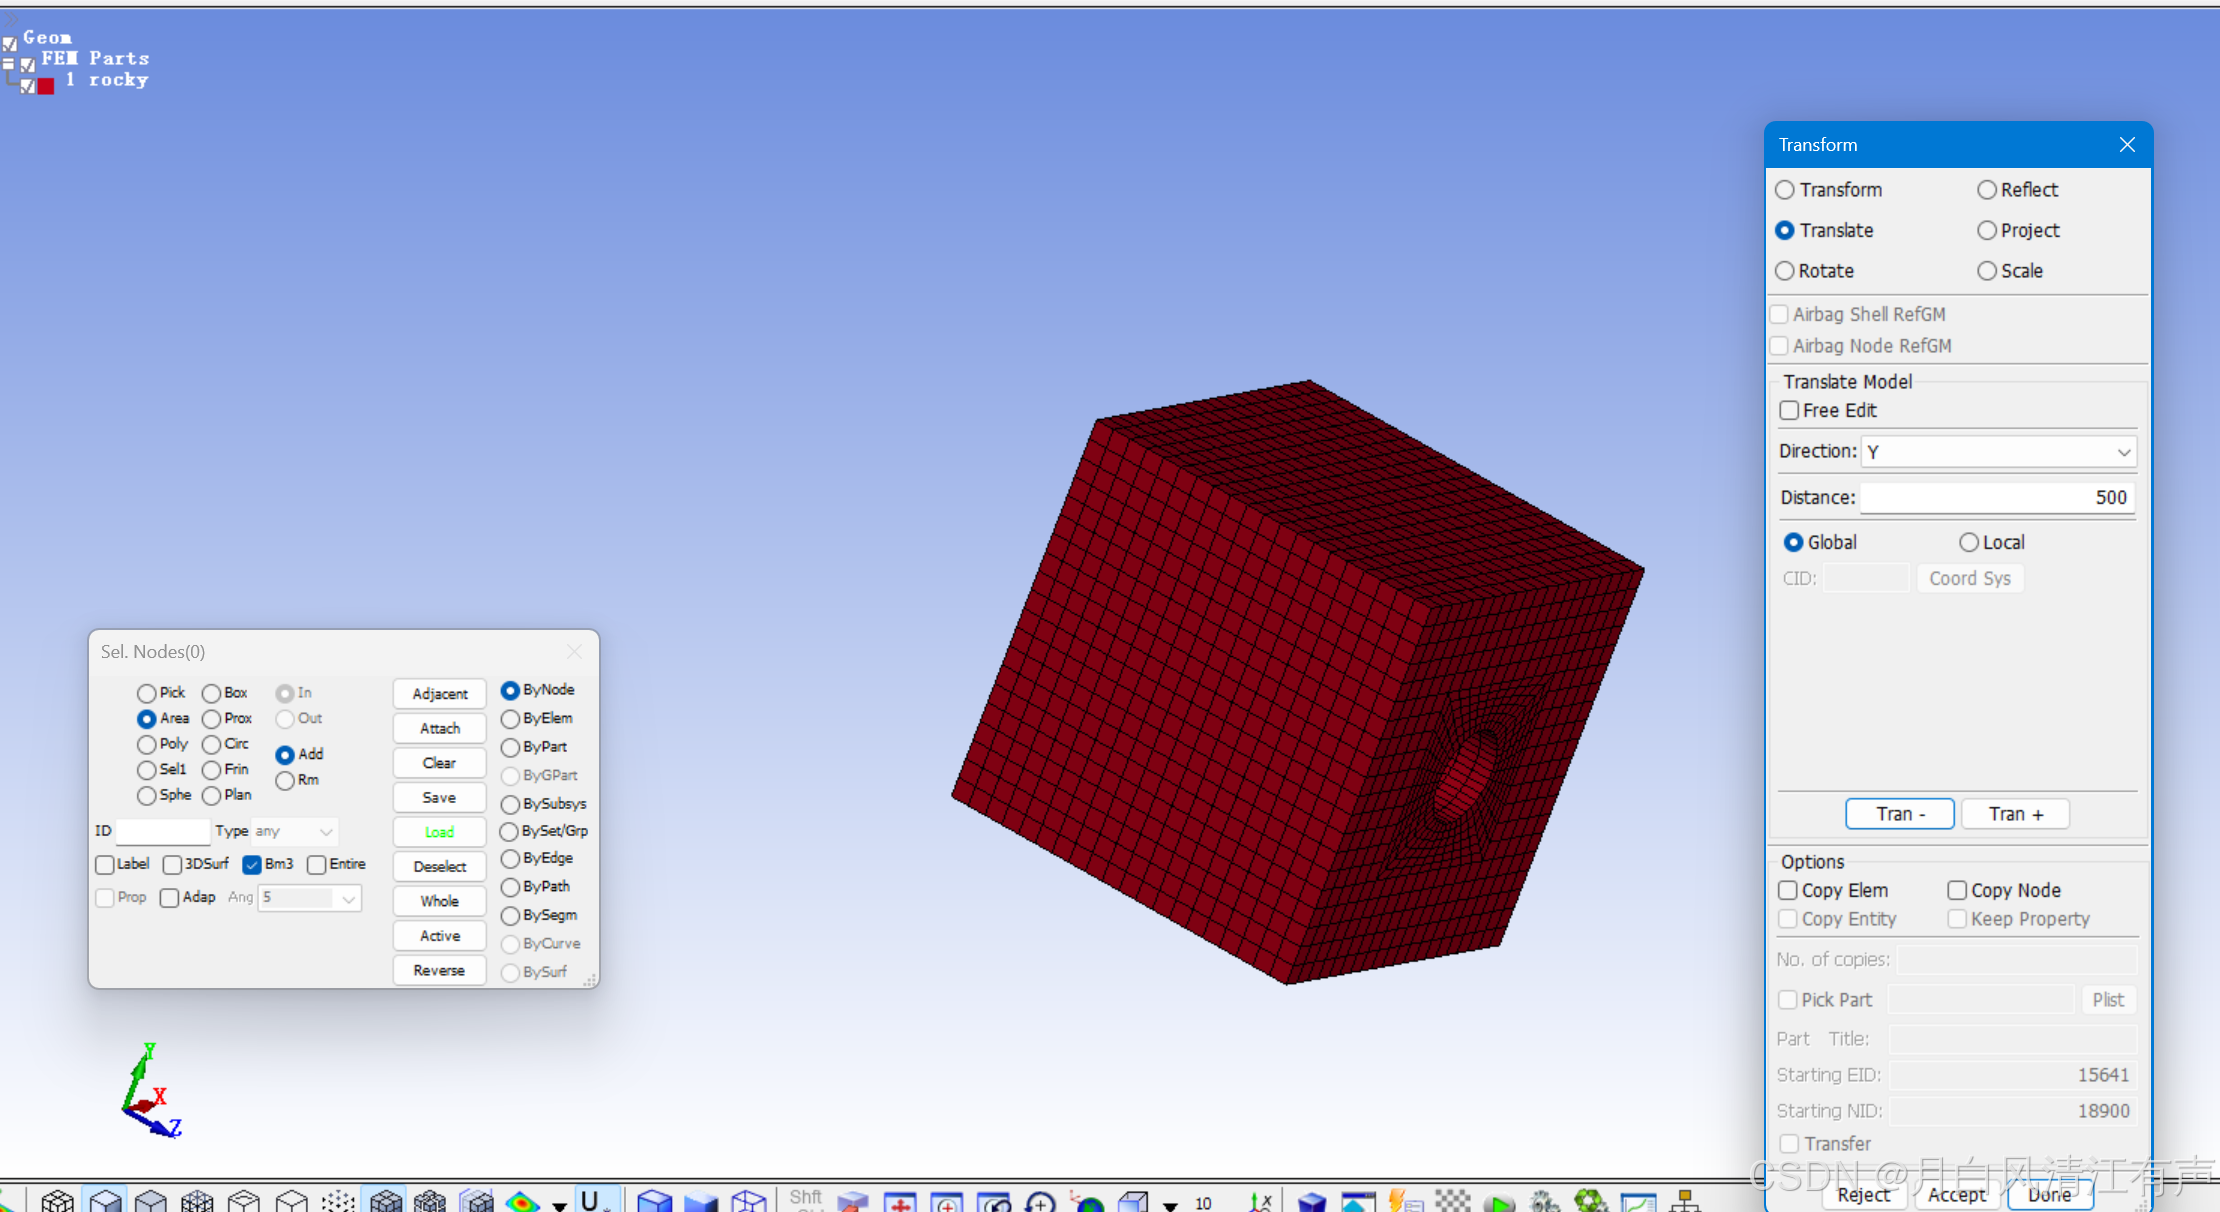Open the Direction dropdown showing Y

pyautogui.click(x=1998, y=452)
